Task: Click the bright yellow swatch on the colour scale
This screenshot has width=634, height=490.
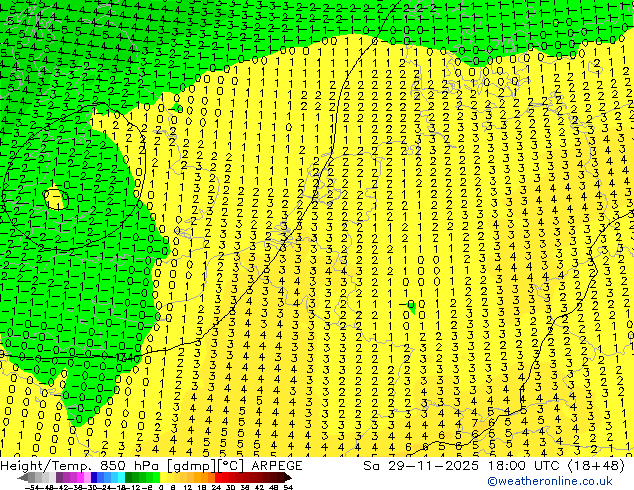Action: click(x=163, y=478)
